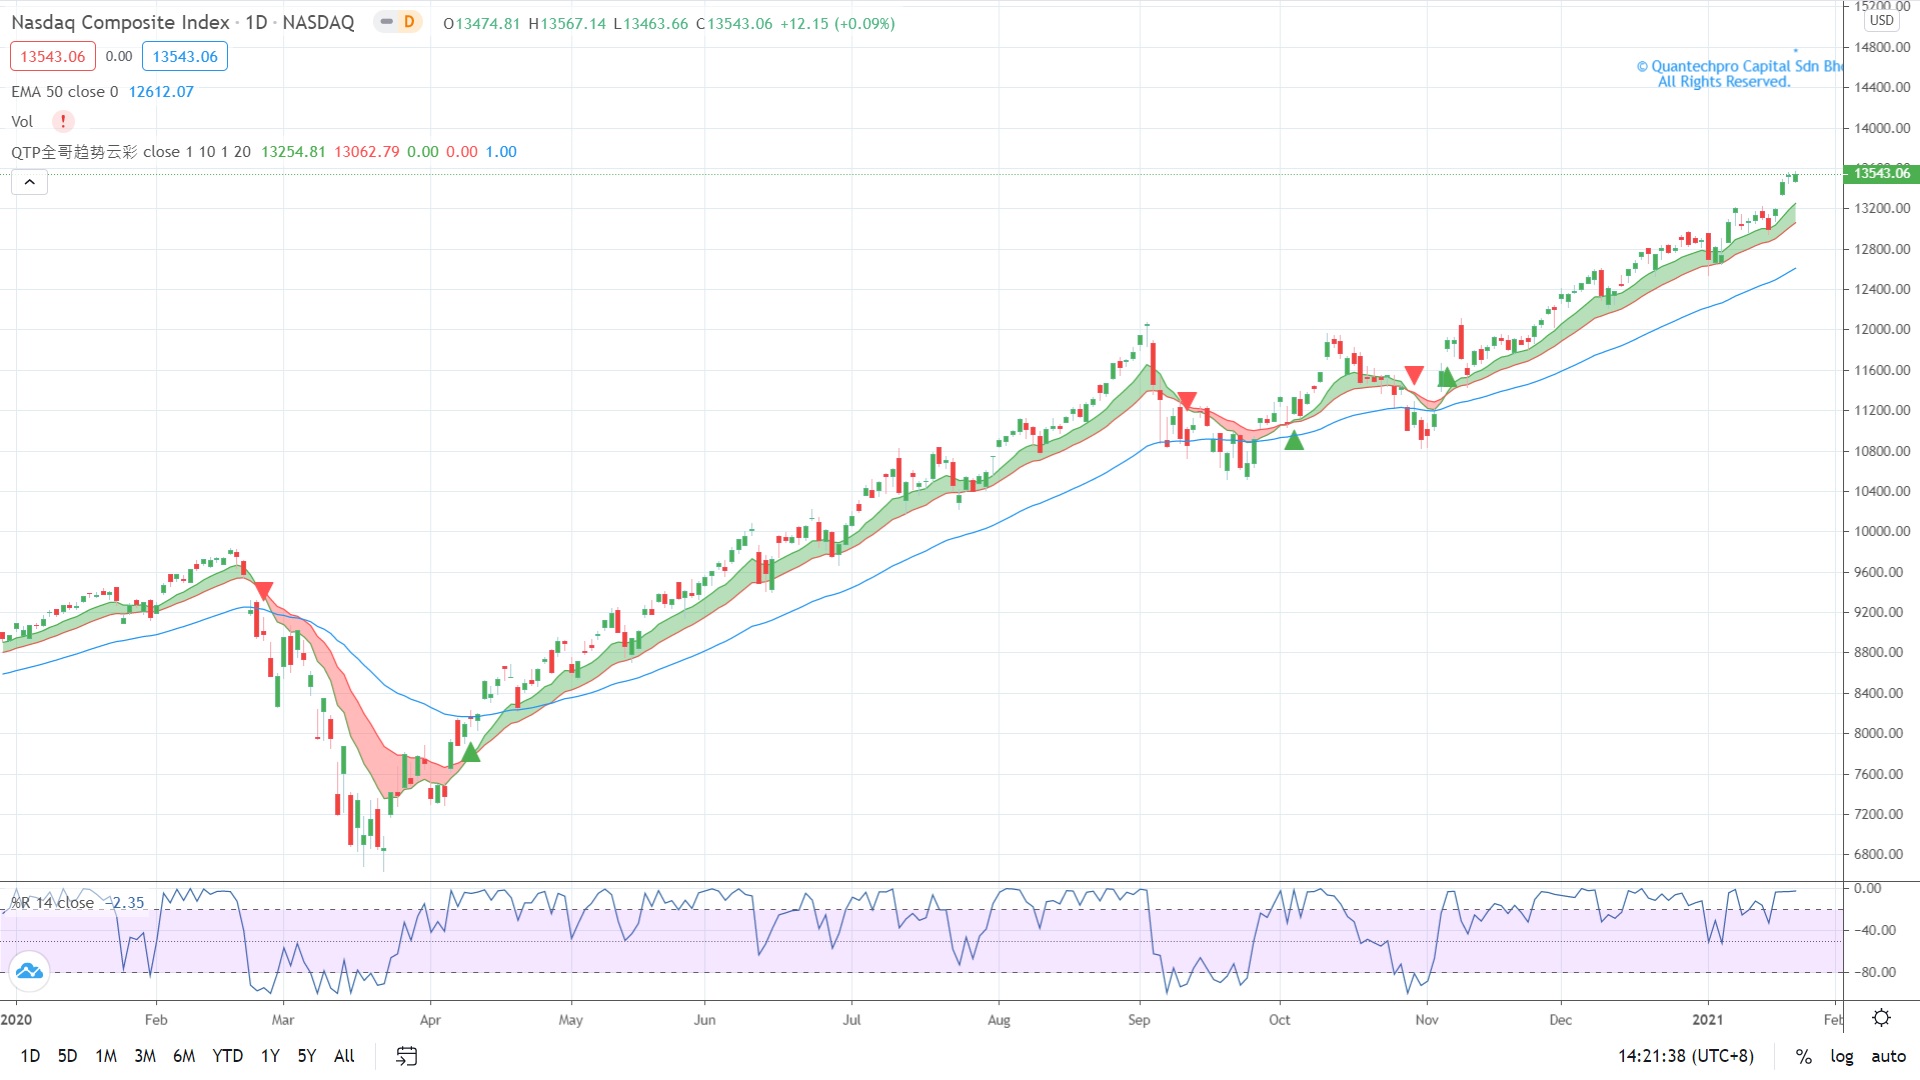1920x1080 pixels.
Task: Click the delayed data D badge
Action: point(408,22)
